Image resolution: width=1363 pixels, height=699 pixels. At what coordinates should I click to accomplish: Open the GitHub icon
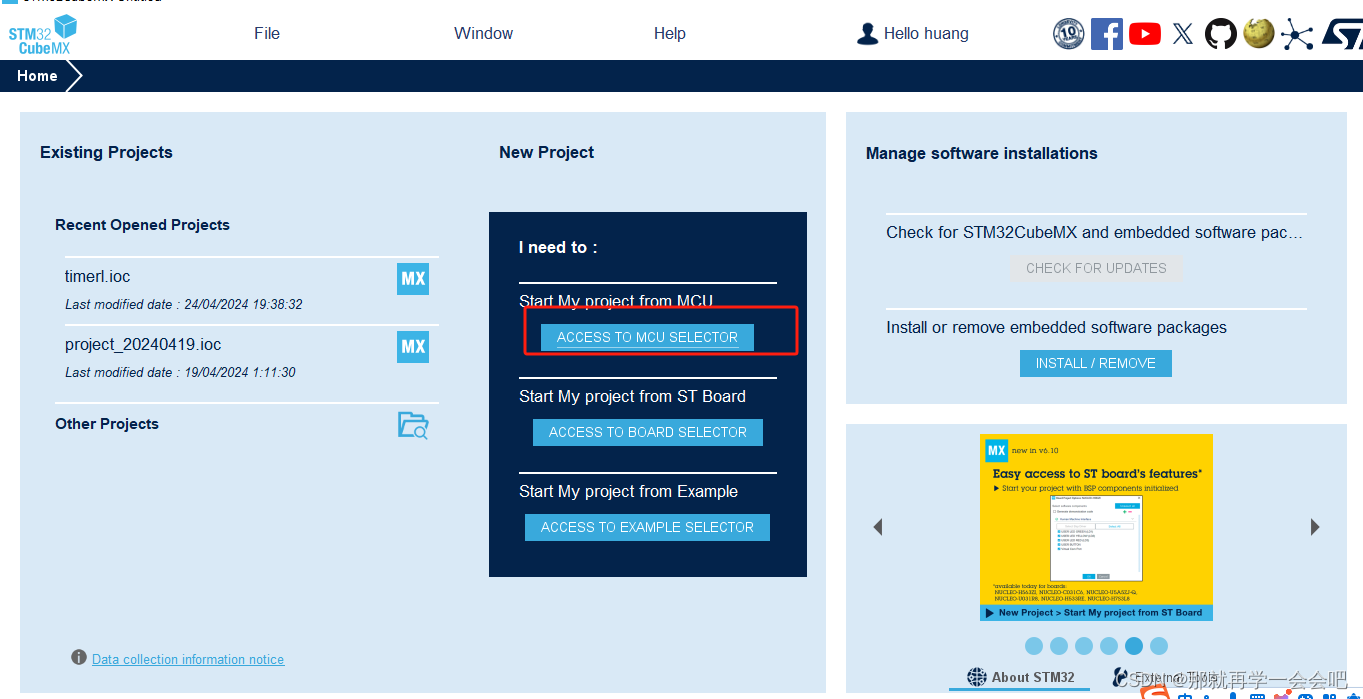point(1220,34)
